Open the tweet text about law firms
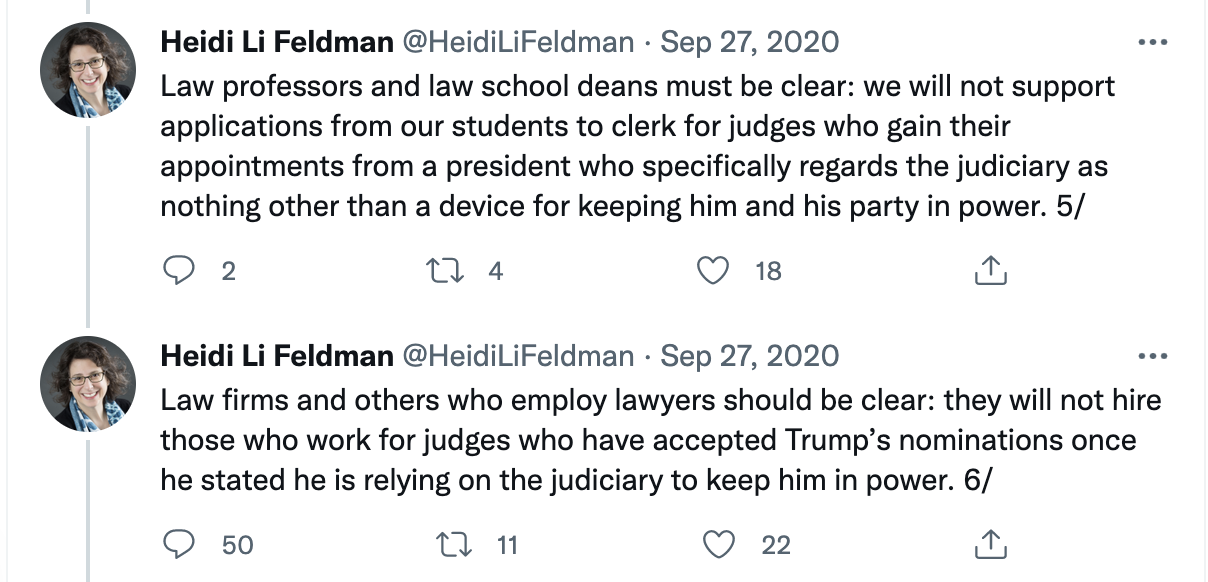This screenshot has width=1208, height=582. tap(661, 440)
